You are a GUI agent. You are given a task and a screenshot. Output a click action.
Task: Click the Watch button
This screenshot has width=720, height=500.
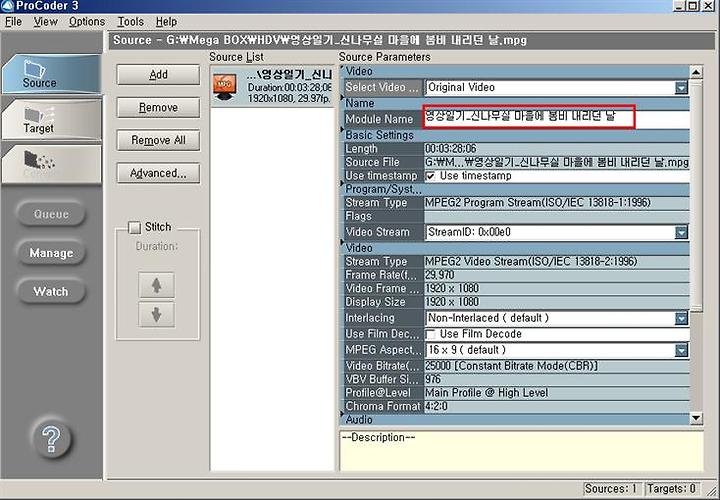tap(51, 292)
